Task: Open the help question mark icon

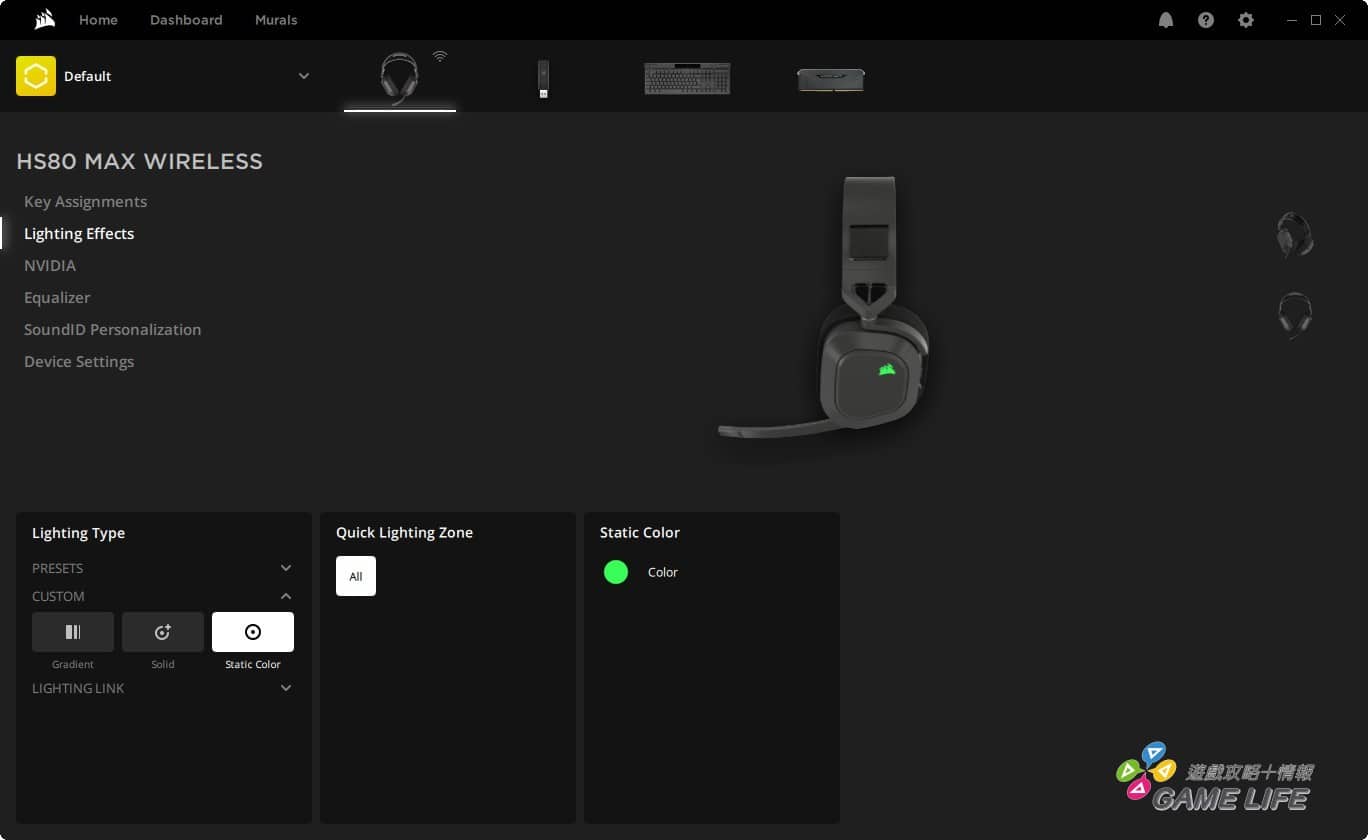Action: tap(1206, 20)
